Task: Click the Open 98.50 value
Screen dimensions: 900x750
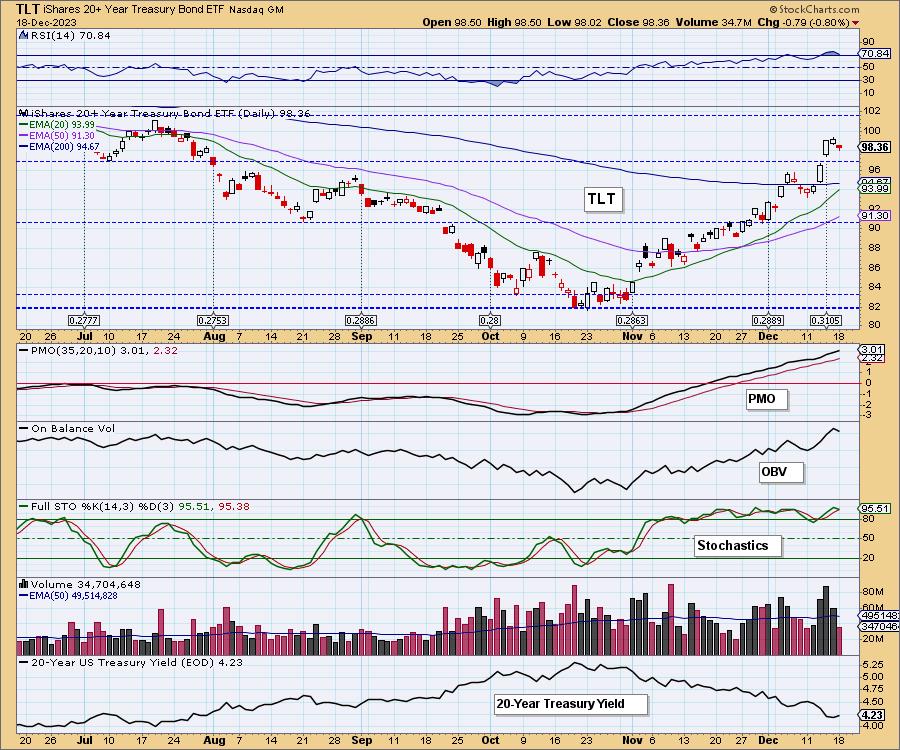Action: click(453, 22)
